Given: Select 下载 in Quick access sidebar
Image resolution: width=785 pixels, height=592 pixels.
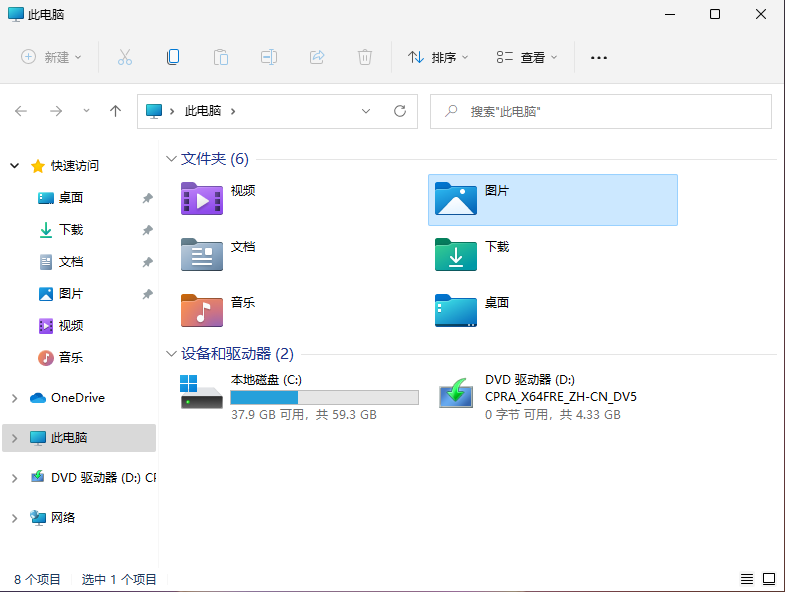Looking at the screenshot, I should click(x=71, y=230).
